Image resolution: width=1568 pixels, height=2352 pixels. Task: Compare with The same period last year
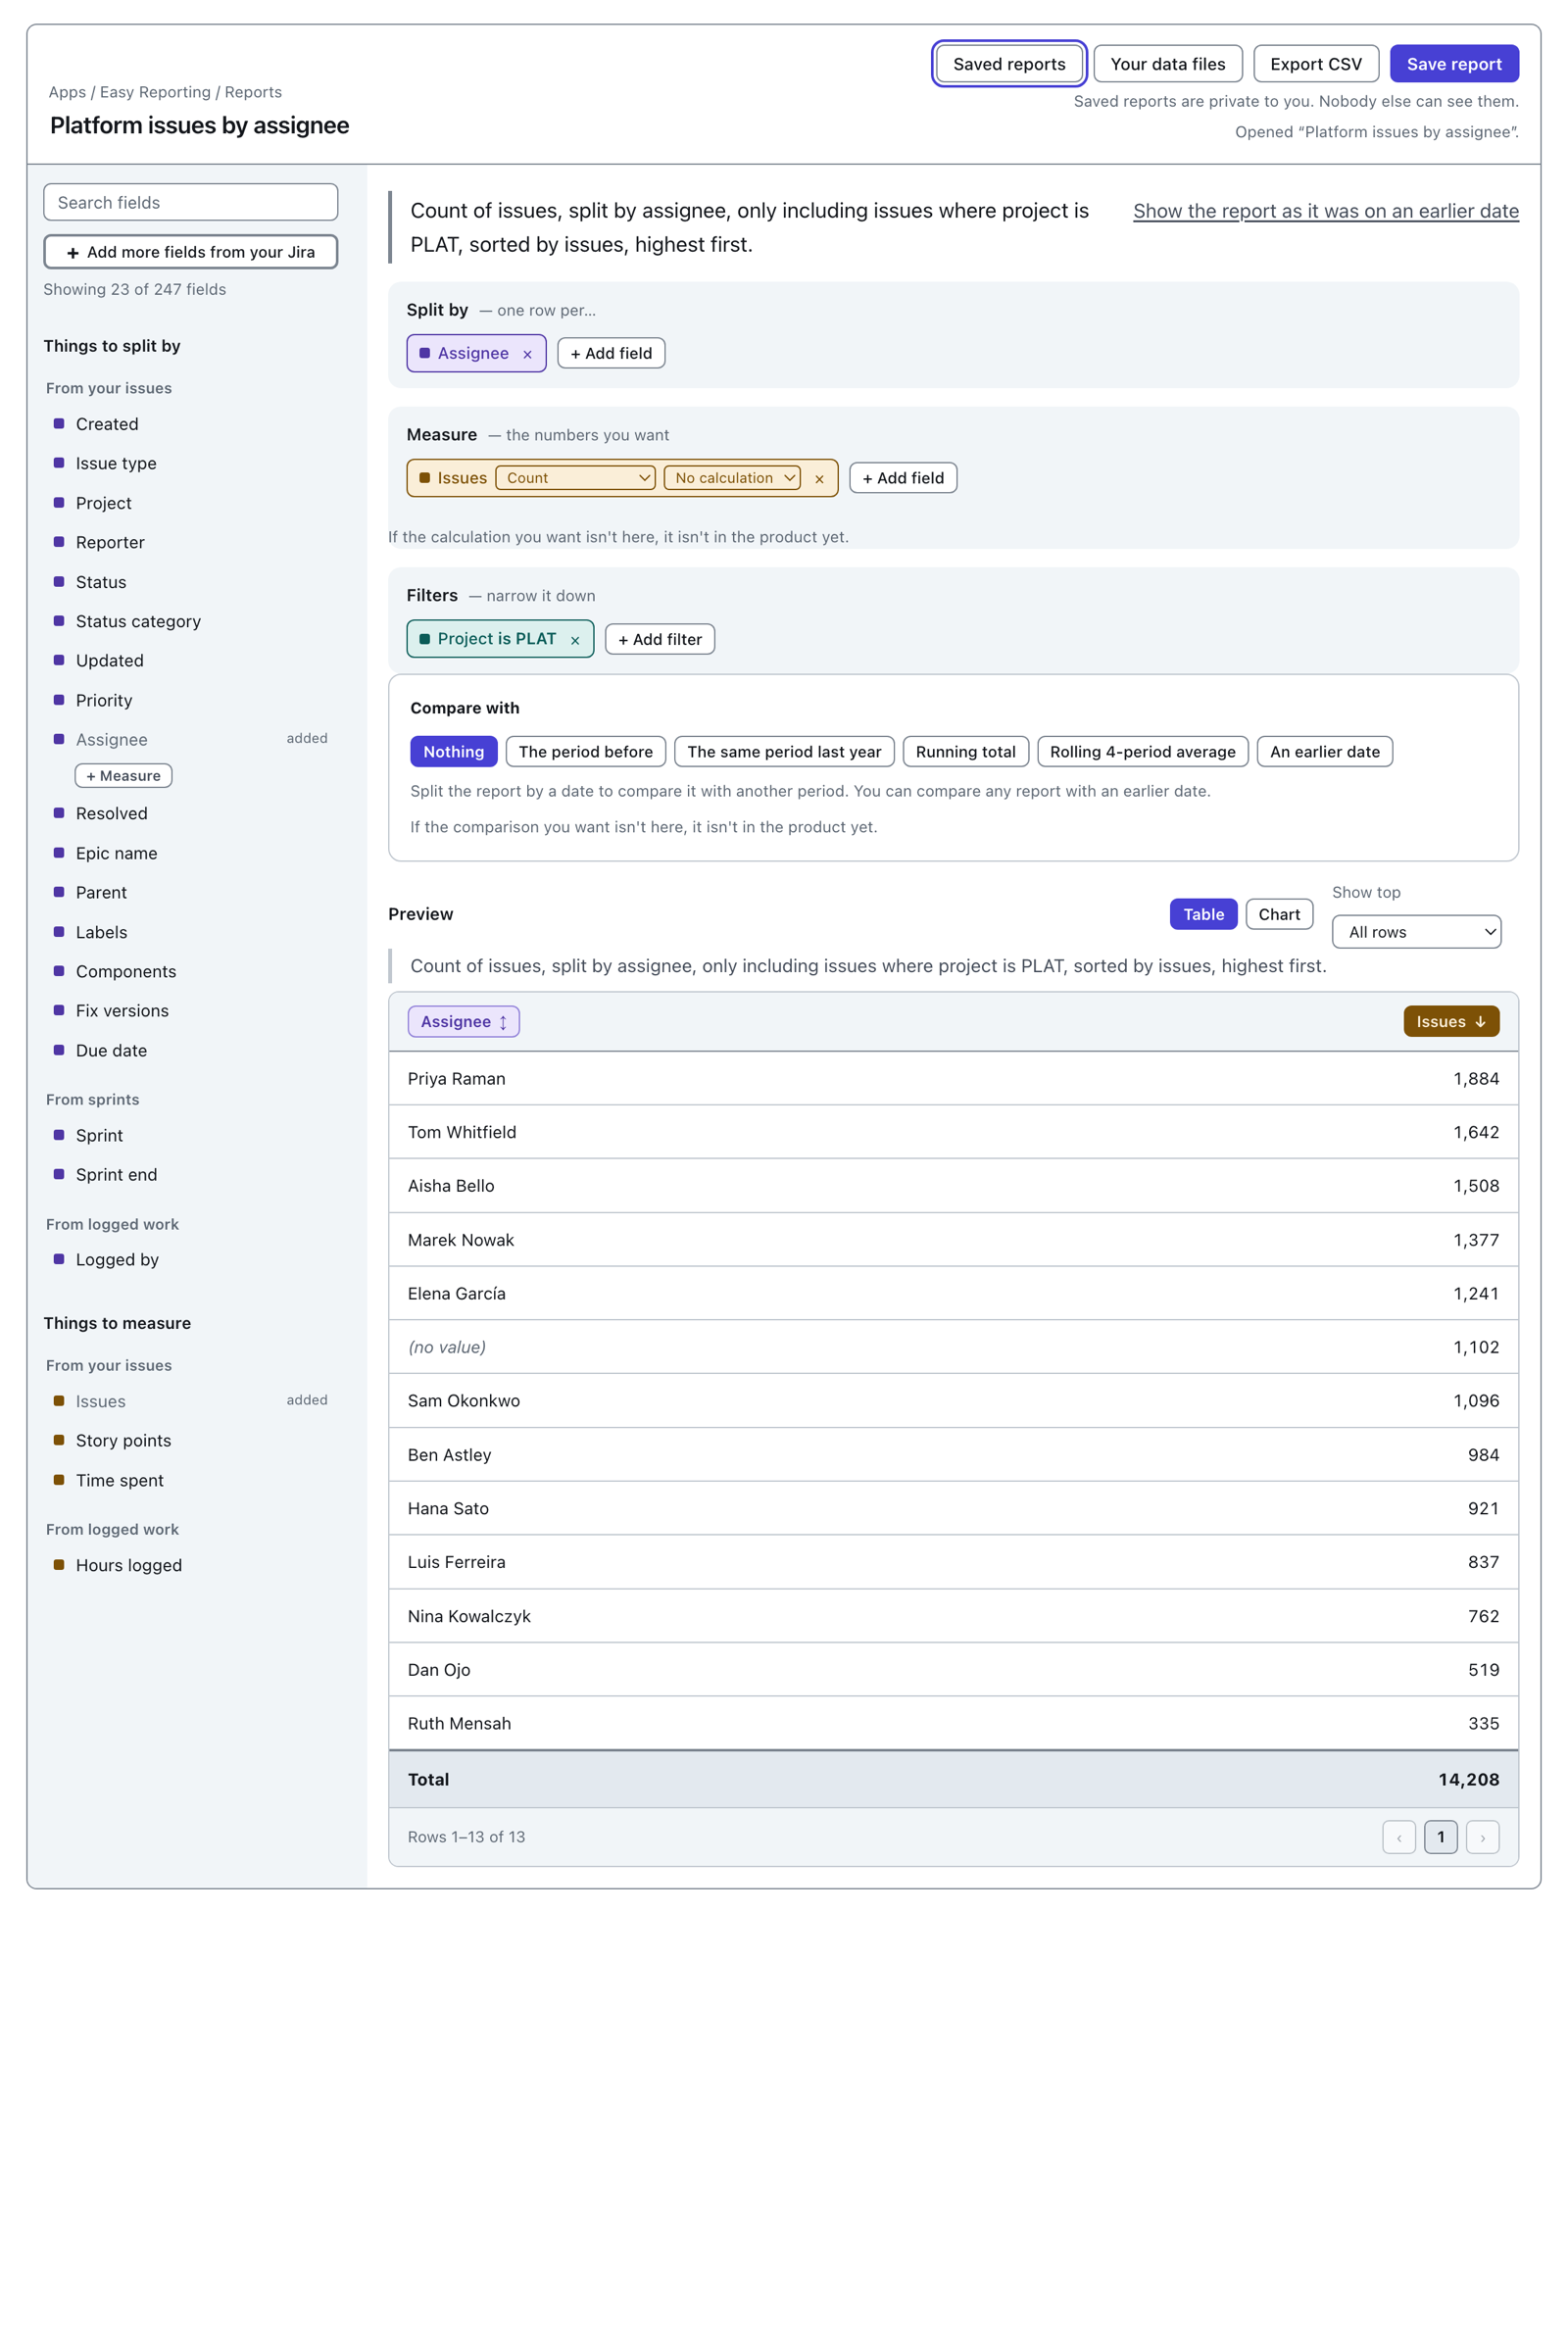click(x=784, y=752)
